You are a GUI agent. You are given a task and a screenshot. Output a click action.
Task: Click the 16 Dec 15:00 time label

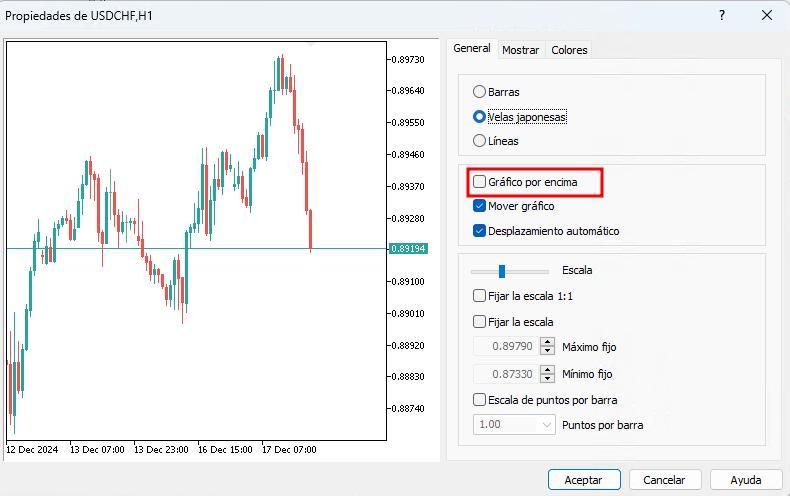225,450
